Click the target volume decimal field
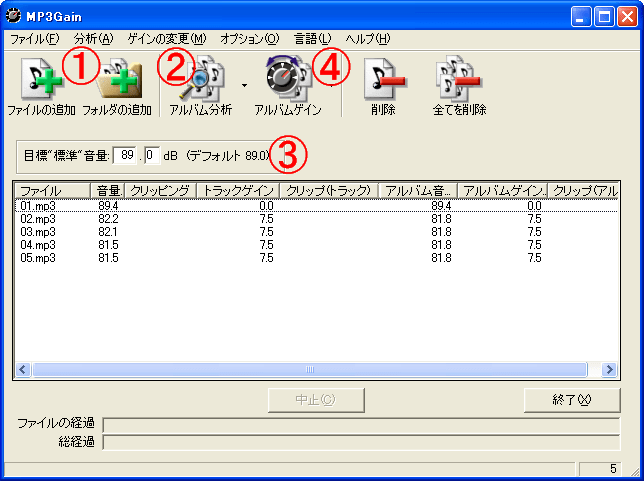Viewport: 644px width, 481px height. [x=150, y=155]
